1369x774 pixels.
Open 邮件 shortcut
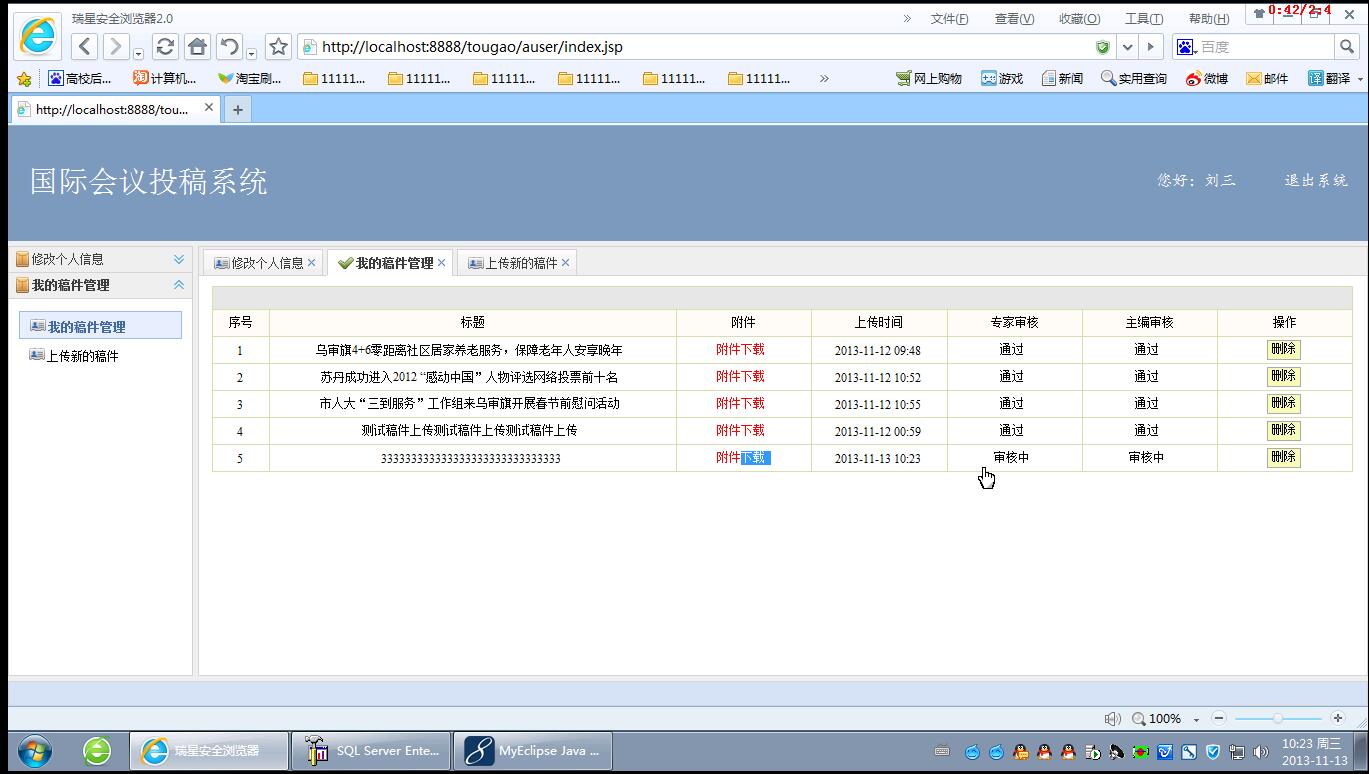click(1267, 78)
